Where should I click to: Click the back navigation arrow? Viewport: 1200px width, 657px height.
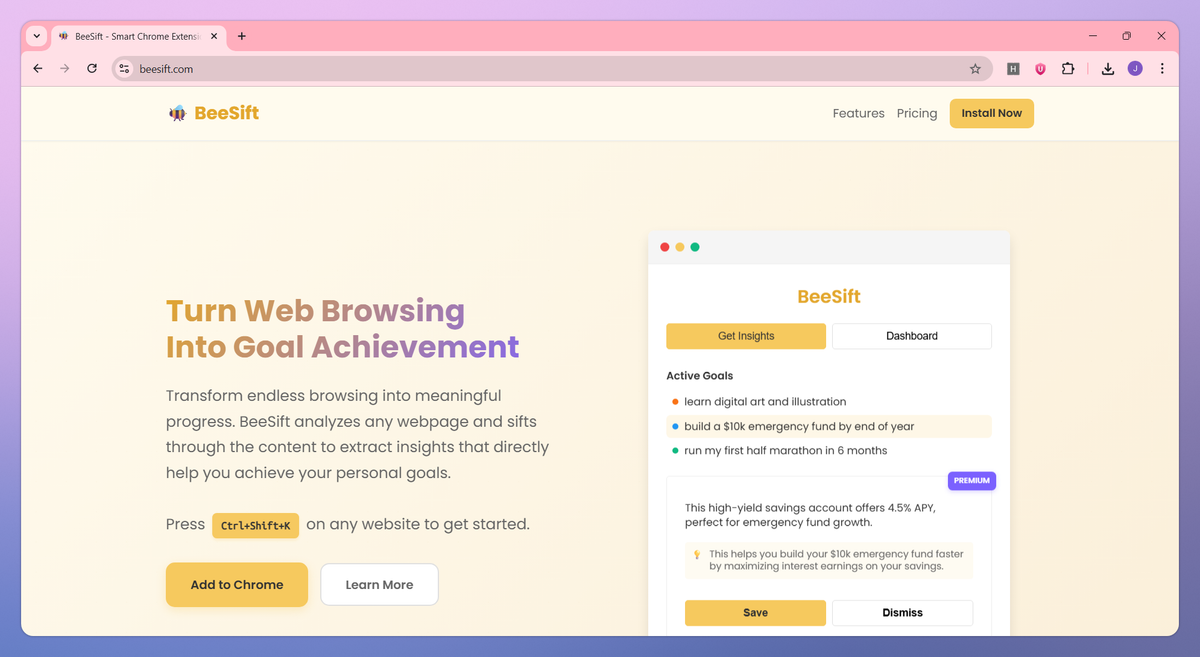click(x=38, y=69)
